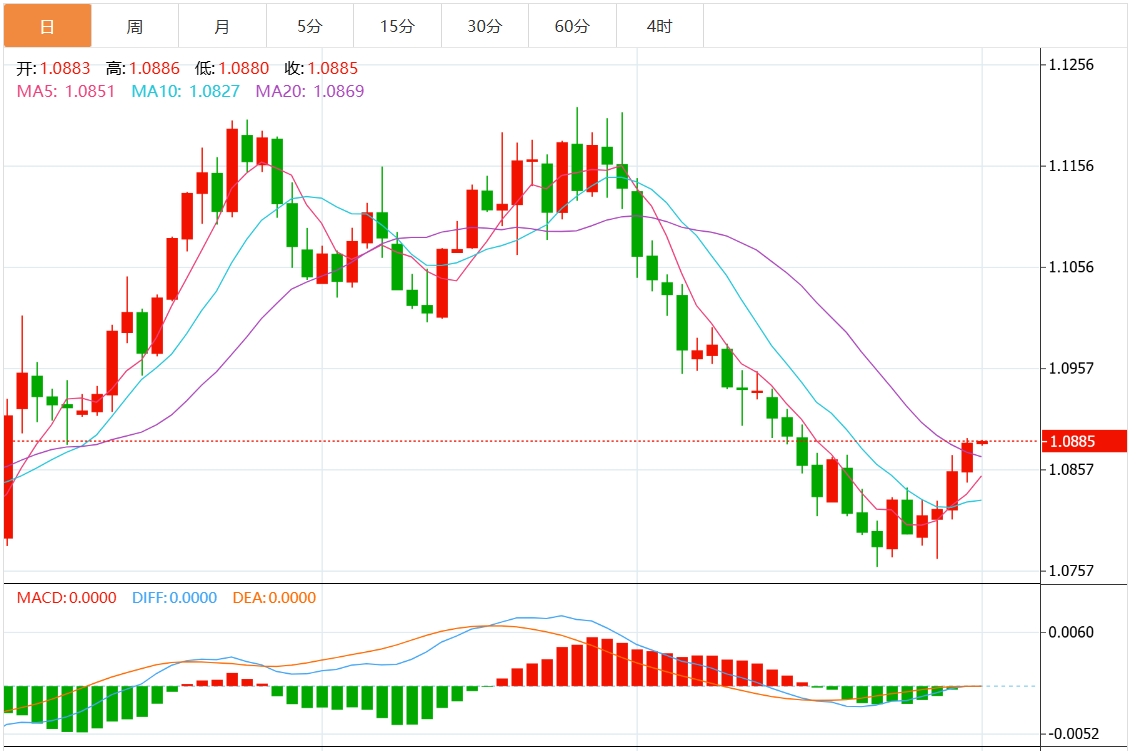
Task: Click the 1.0757 price axis label
Action: pos(1071,571)
